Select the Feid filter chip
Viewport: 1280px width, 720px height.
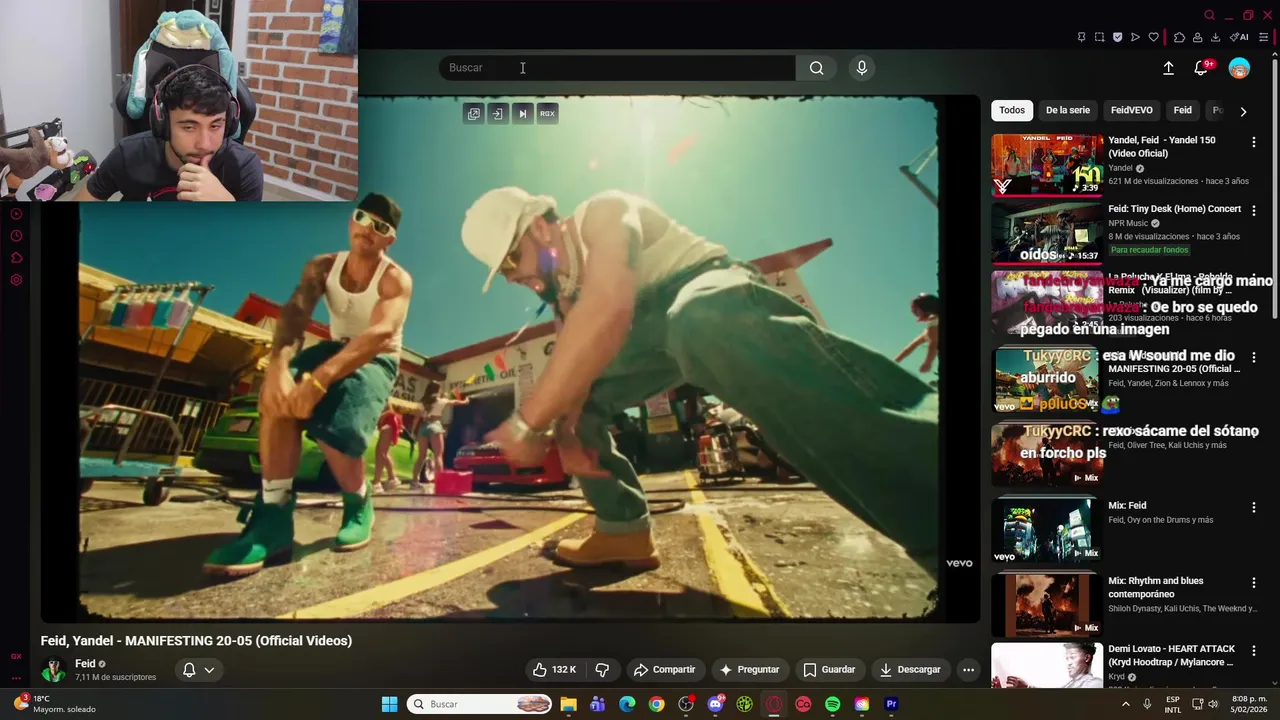1183,110
